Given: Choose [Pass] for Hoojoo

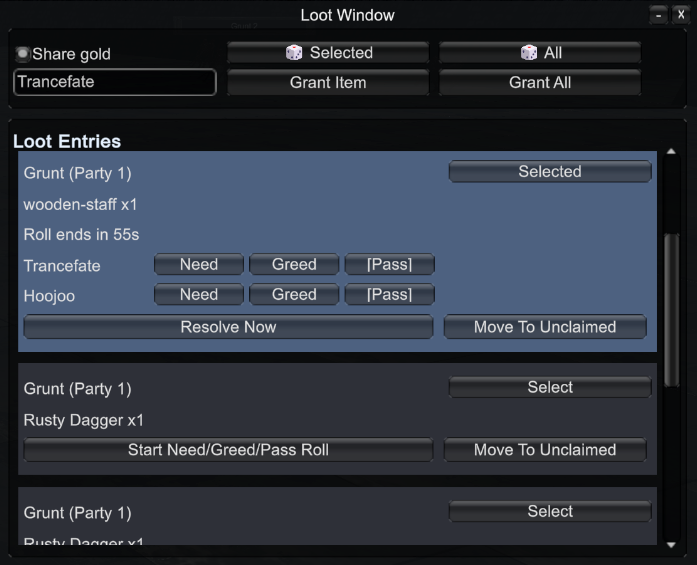Looking at the screenshot, I should (x=389, y=294).
